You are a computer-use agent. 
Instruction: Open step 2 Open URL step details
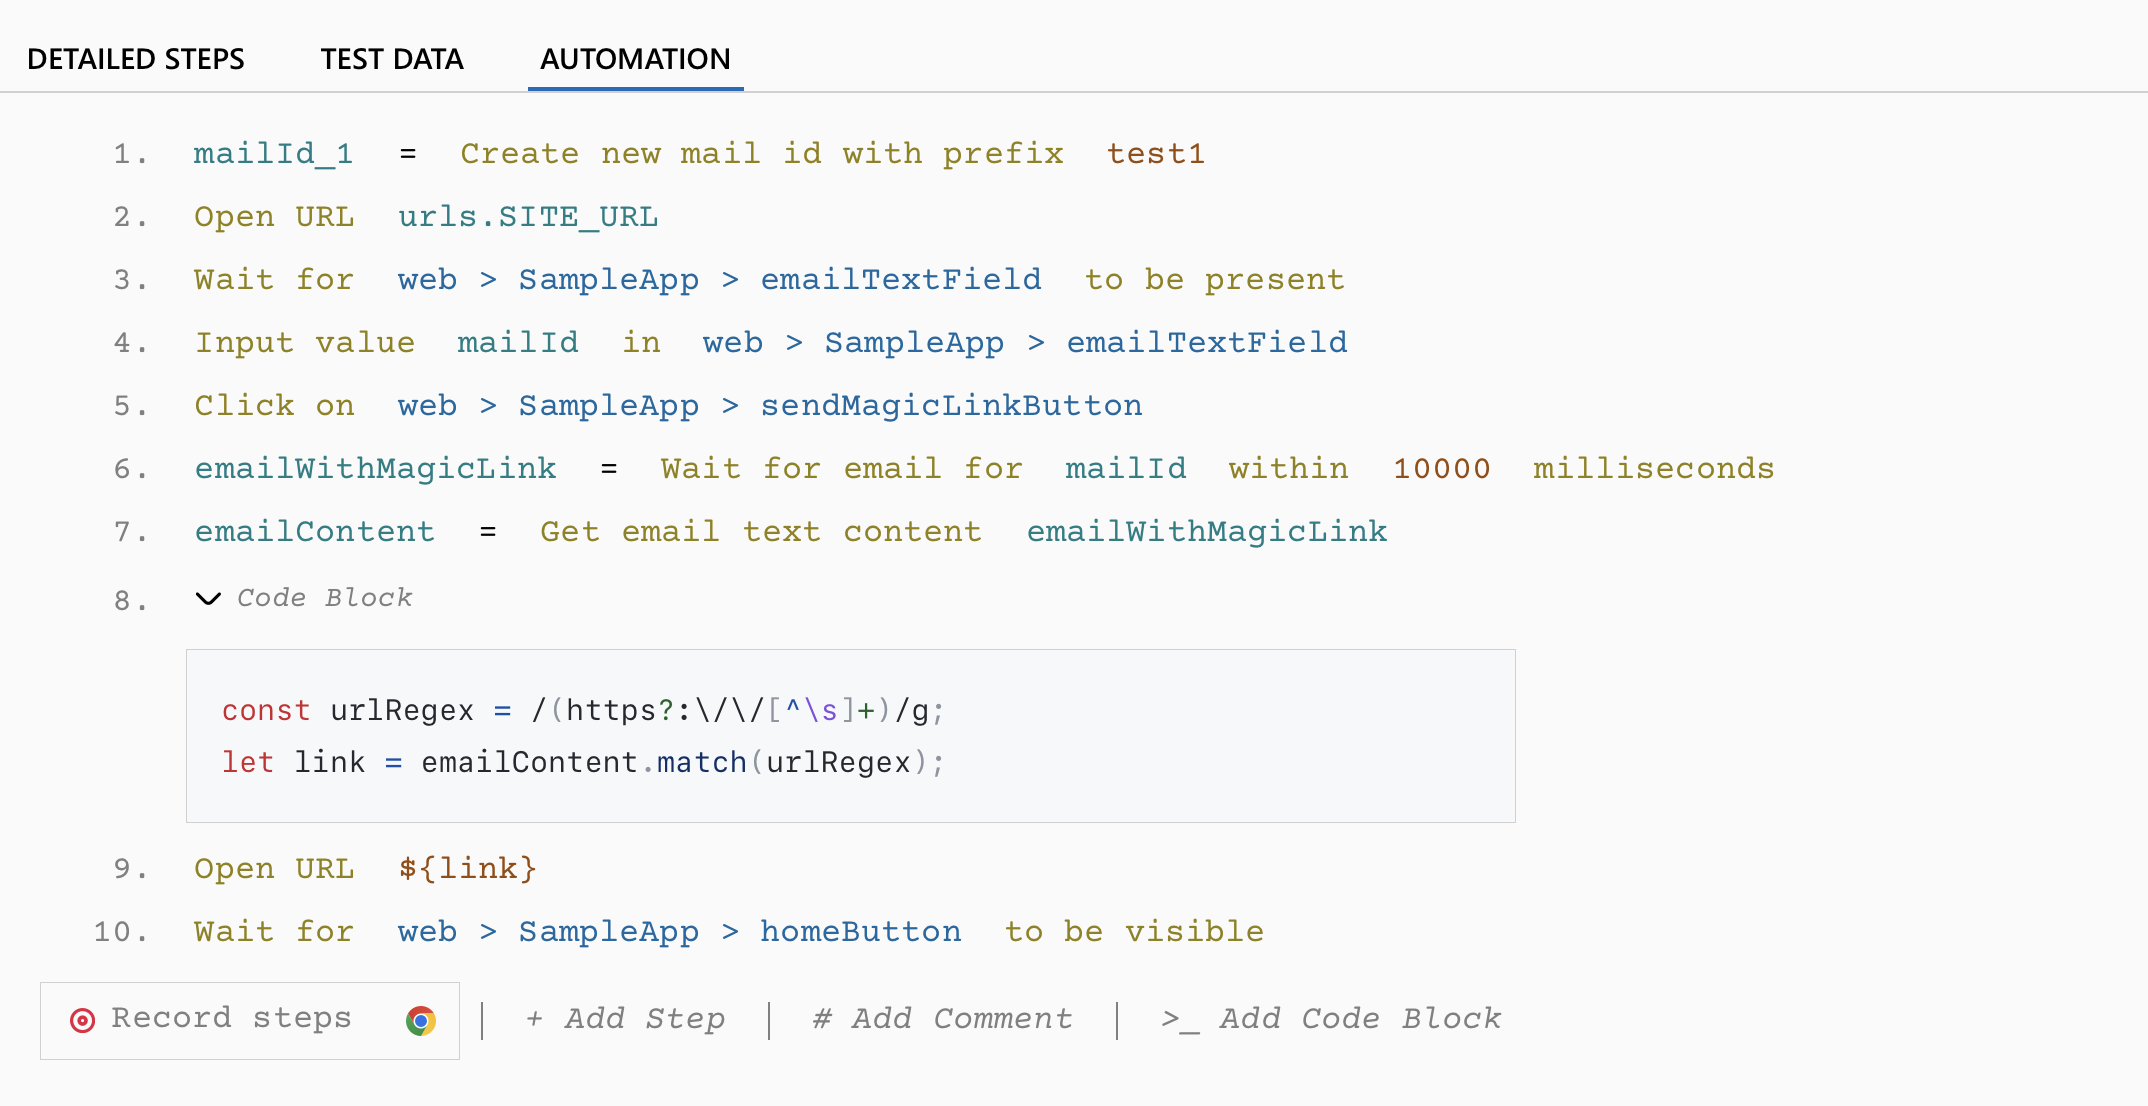pyautogui.click(x=275, y=216)
